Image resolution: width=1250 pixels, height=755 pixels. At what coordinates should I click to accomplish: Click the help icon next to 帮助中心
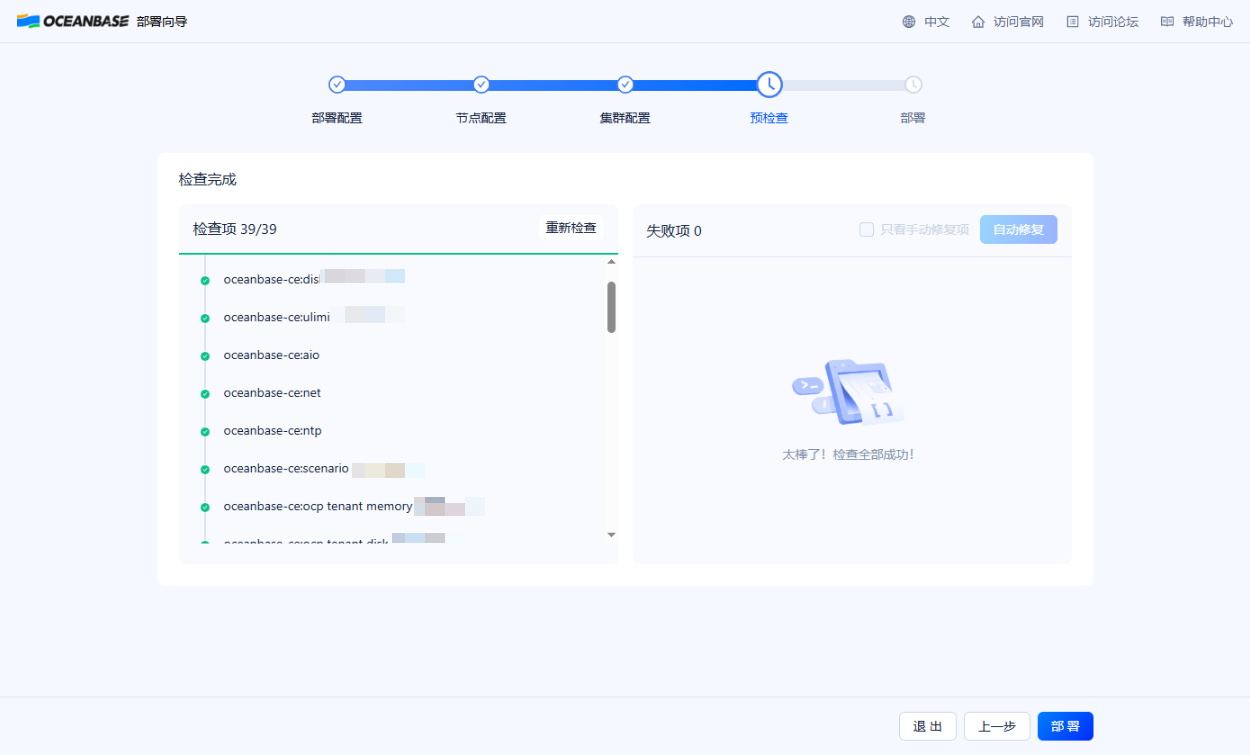pyautogui.click(x=1167, y=20)
